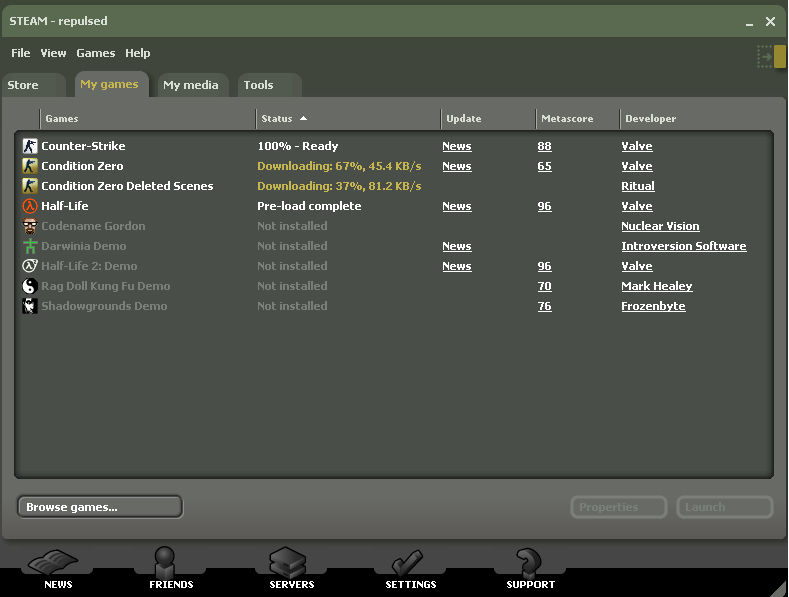Click the '100% - Ready' status text

click(298, 146)
